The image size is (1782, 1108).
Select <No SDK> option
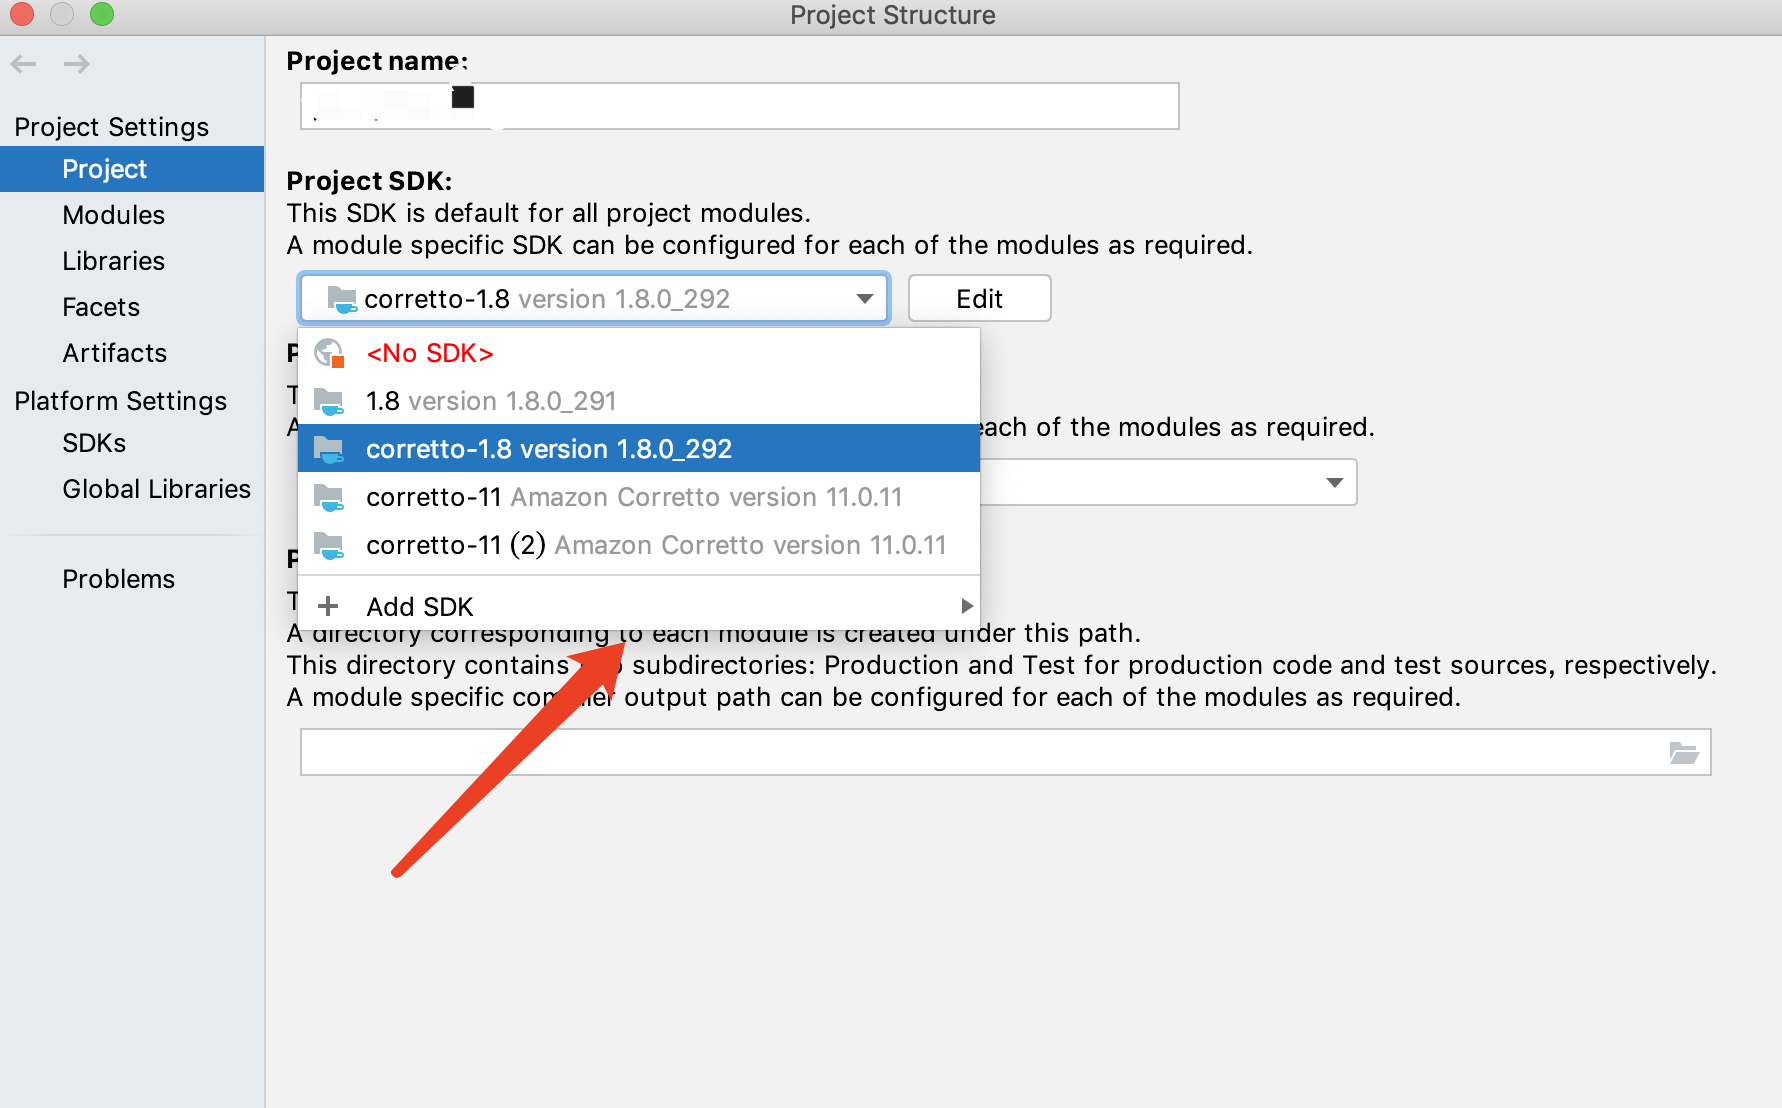431,353
